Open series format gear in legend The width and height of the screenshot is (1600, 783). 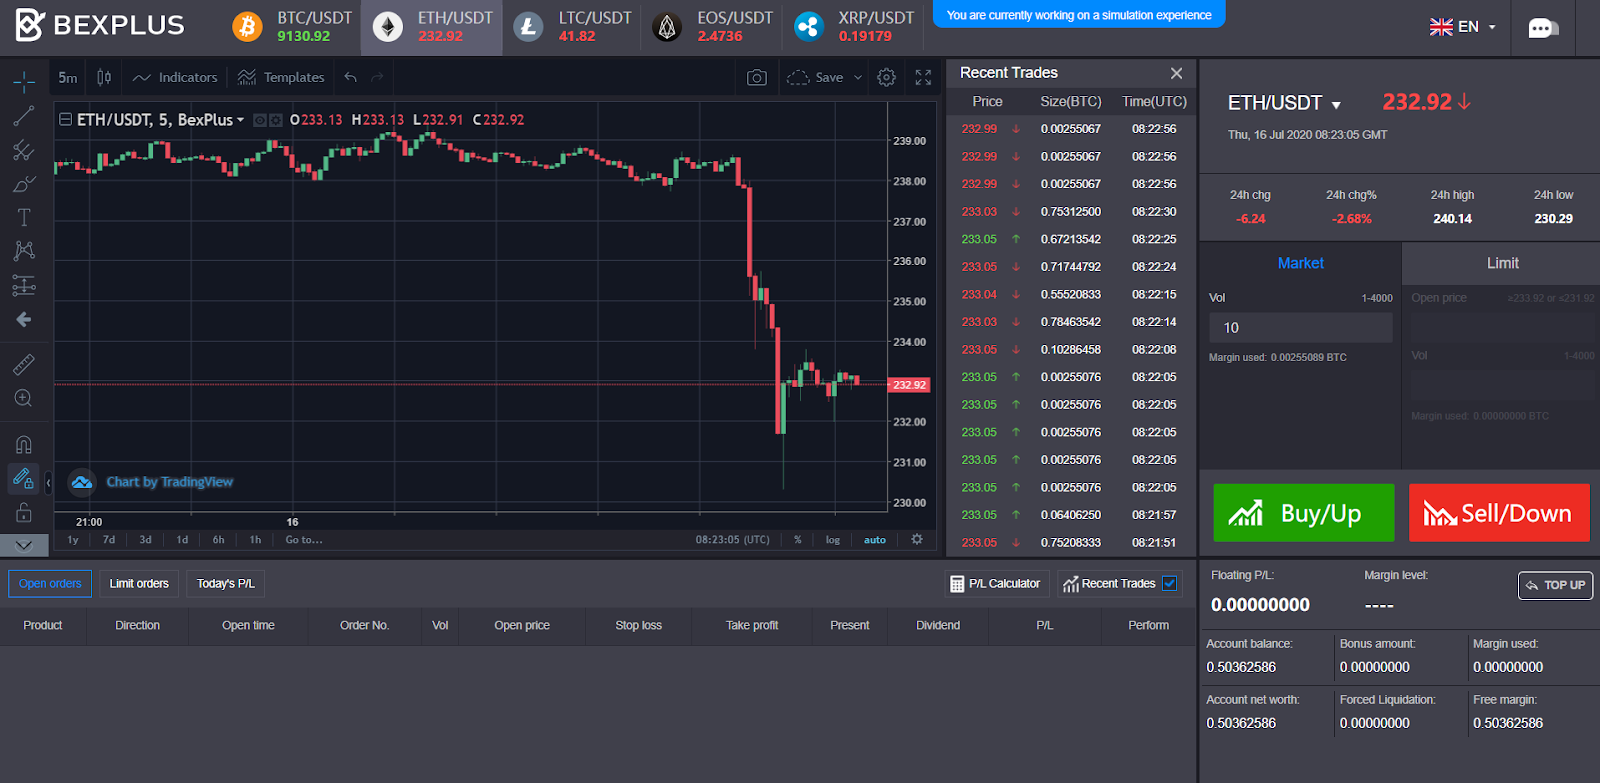point(276,120)
